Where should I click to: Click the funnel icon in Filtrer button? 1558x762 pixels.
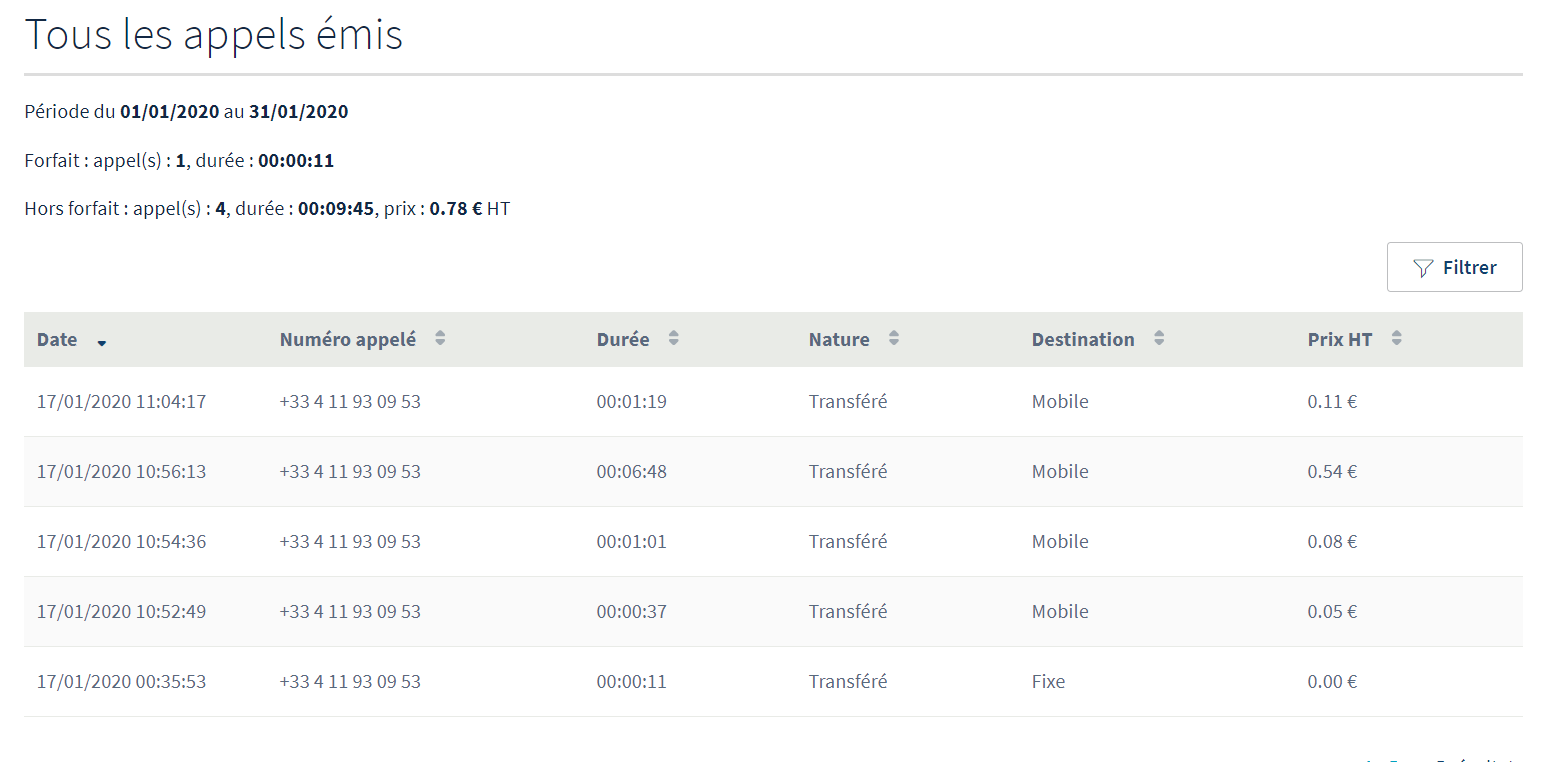pos(1423,268)
